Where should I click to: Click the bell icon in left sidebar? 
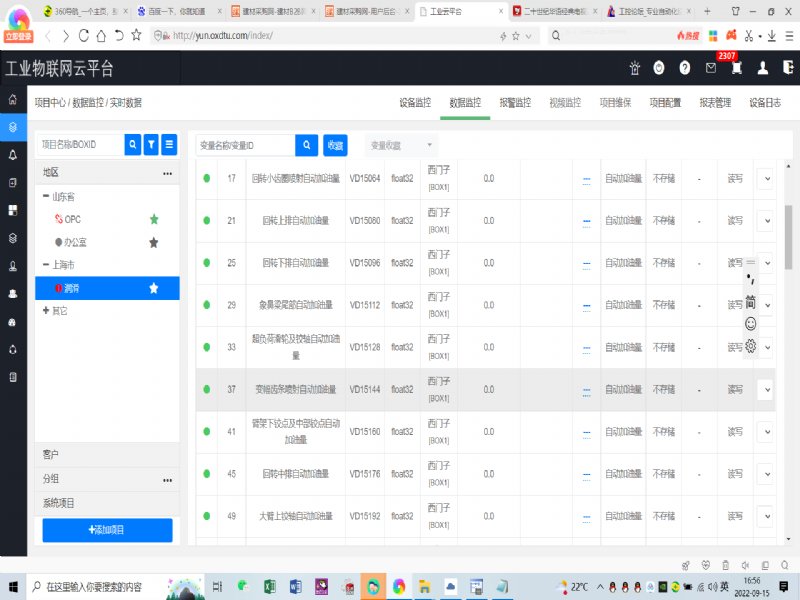(12, 155)
